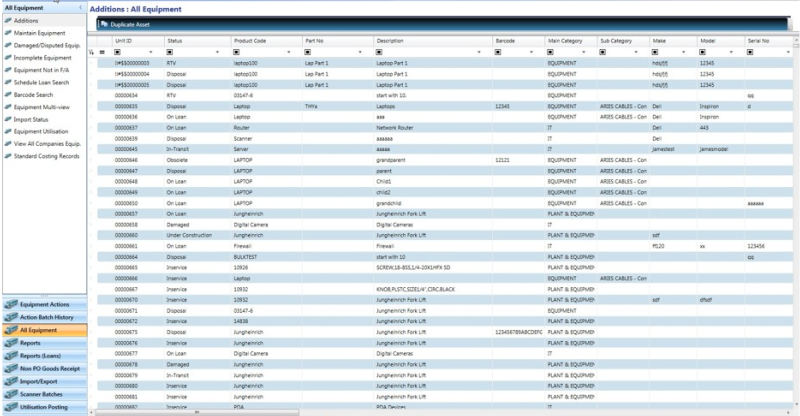Click the Additions item icon
The width and height of the screenshot is (800, 416).
click(x=8, y=20)
